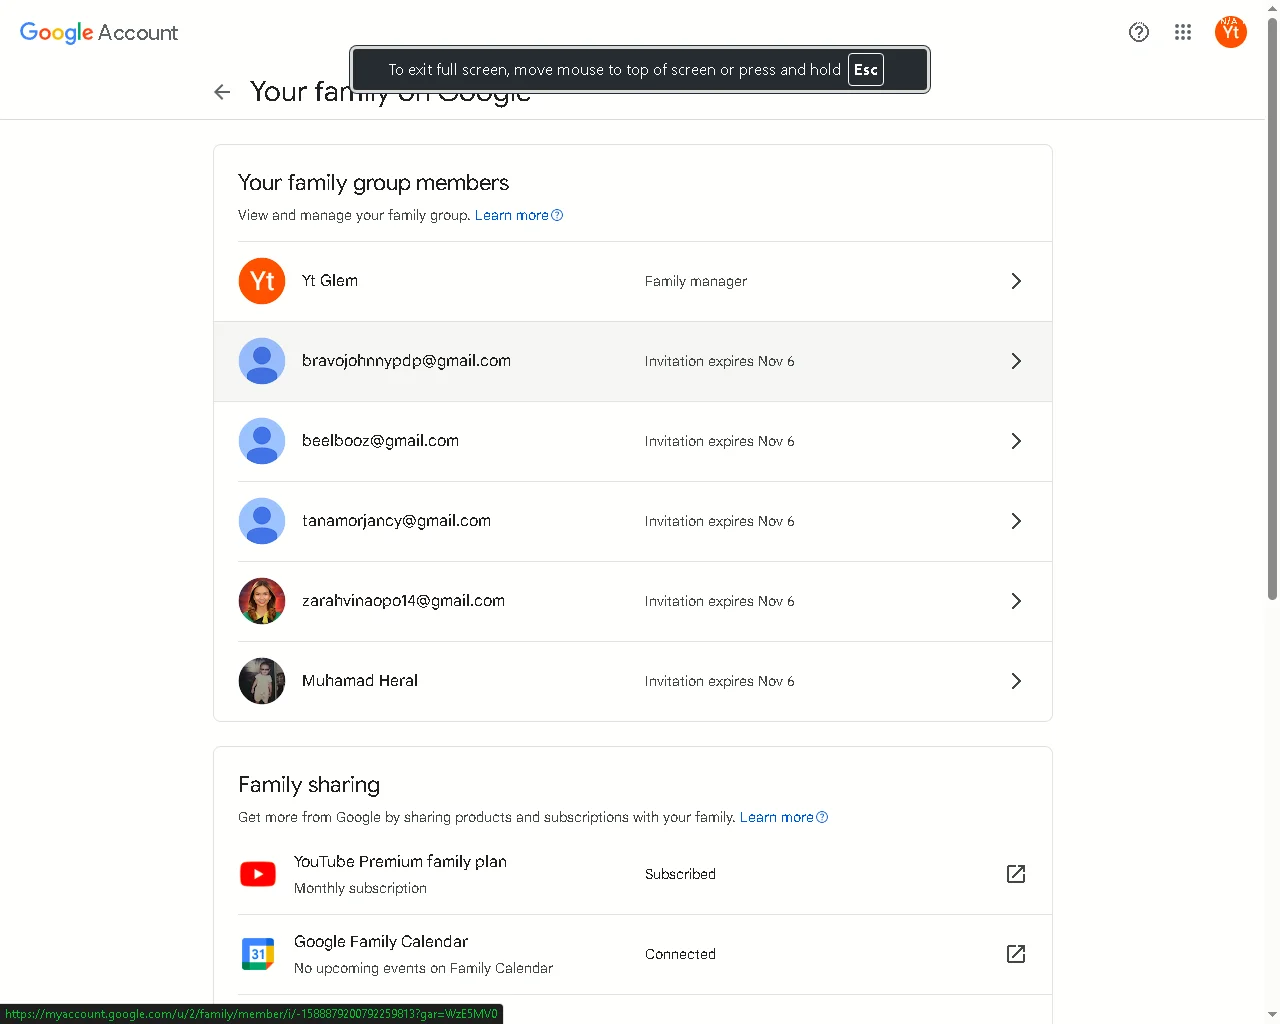Click bravojohnnypdp's default profile avatar

[x=262, y=361]
